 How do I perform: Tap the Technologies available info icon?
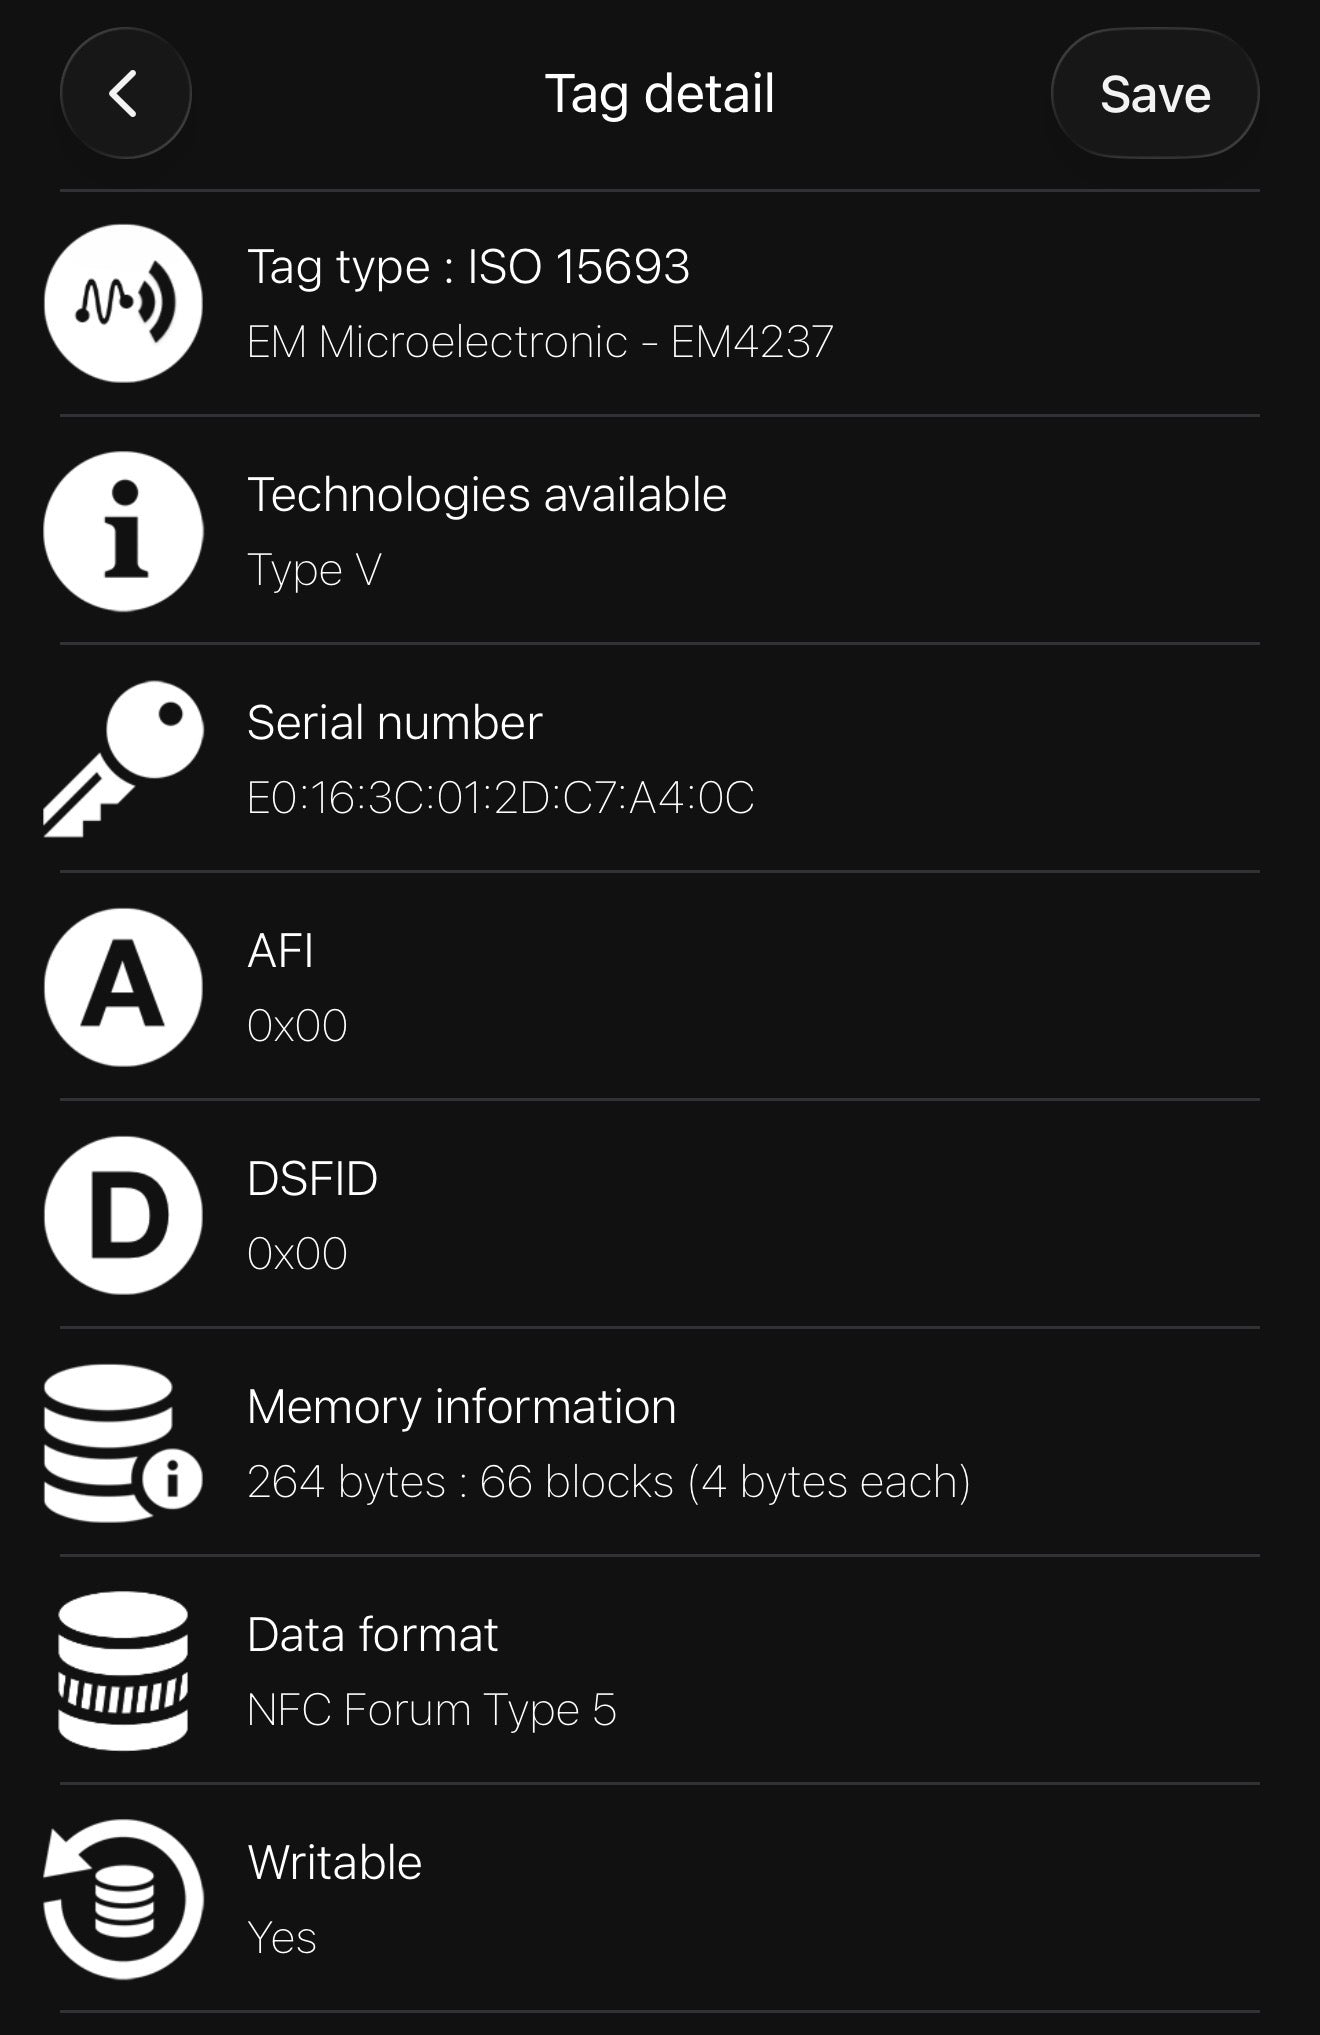click(123, 531)
